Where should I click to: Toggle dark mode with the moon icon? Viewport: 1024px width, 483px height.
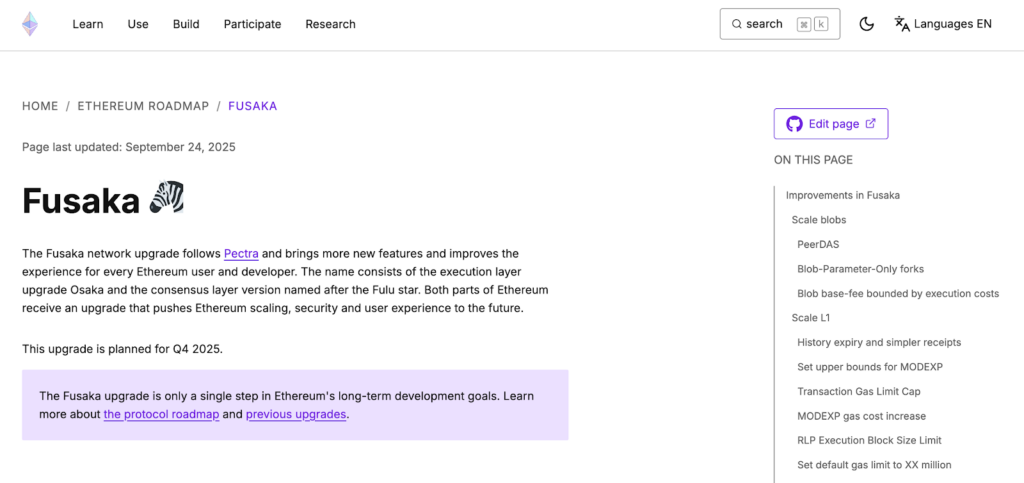click(866, 24)
